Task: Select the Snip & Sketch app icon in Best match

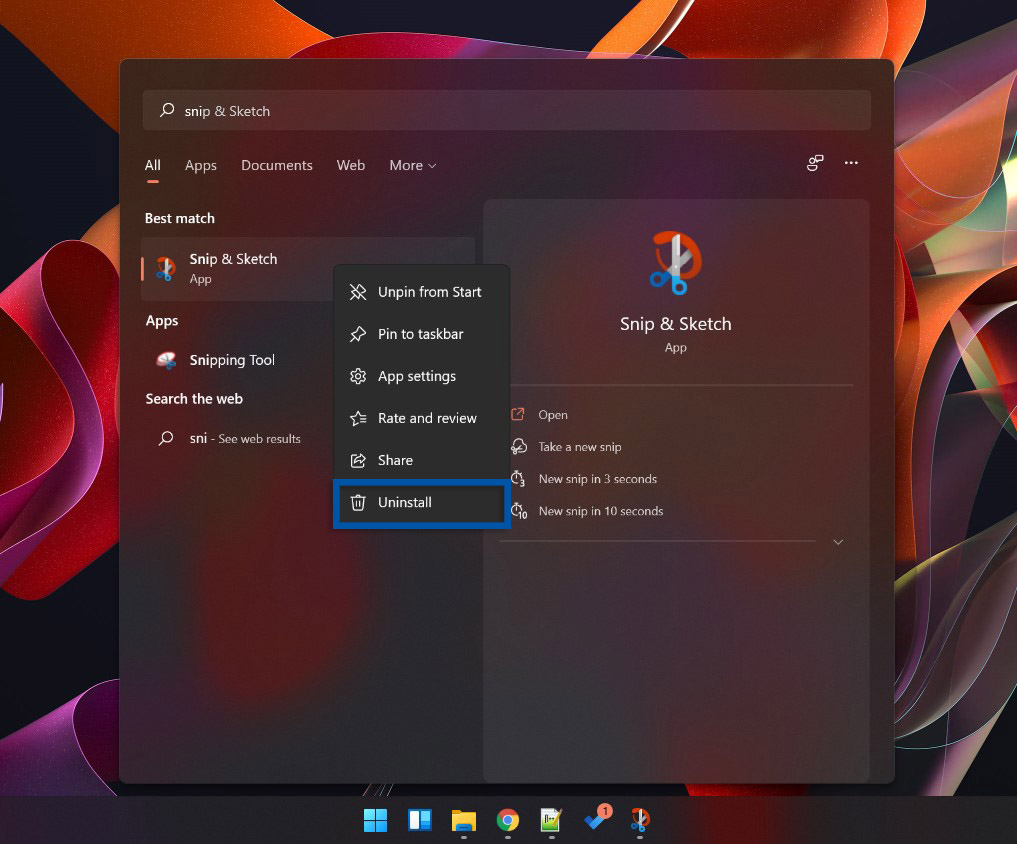Action: point(165,267)
